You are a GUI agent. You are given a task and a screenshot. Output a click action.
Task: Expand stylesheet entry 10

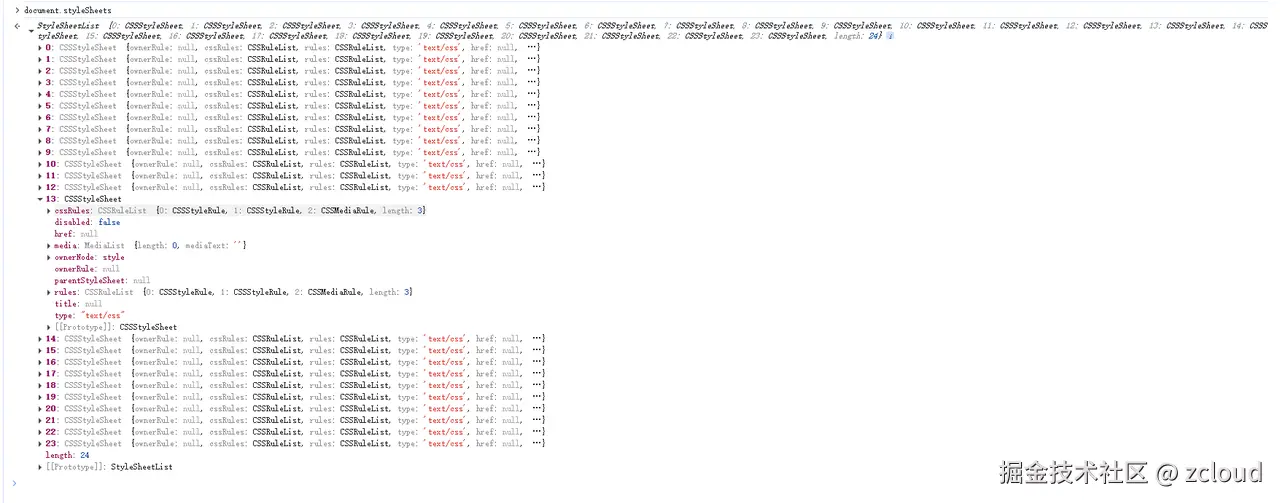[41, 164]
